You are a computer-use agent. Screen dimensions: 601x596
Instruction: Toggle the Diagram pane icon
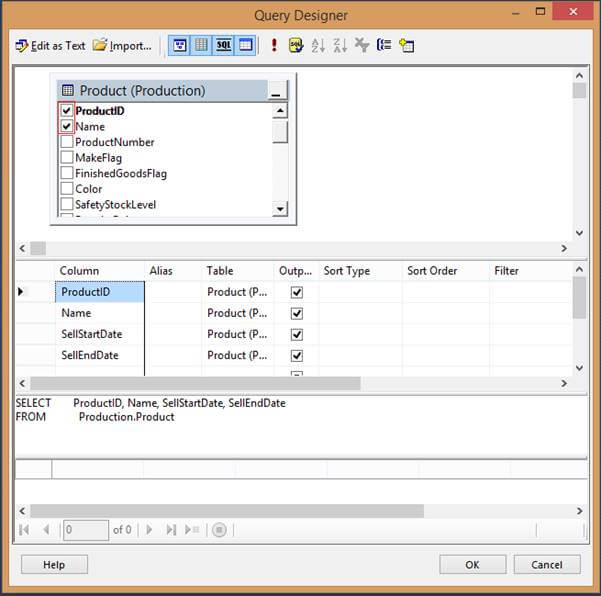click(179, 46)
